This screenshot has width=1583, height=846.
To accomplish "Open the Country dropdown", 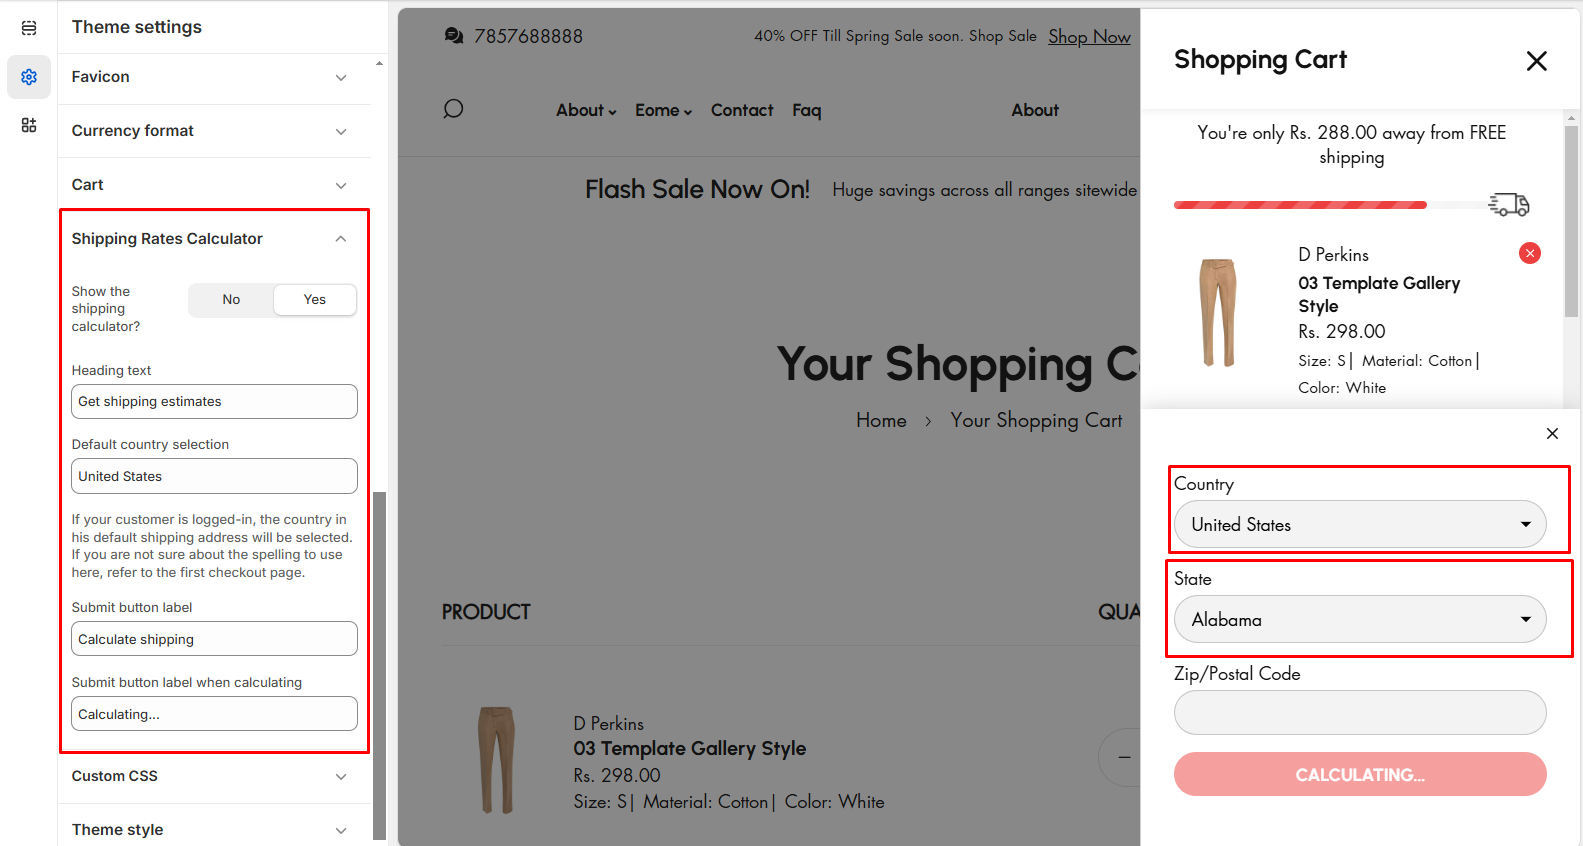I will [1360, 525].
